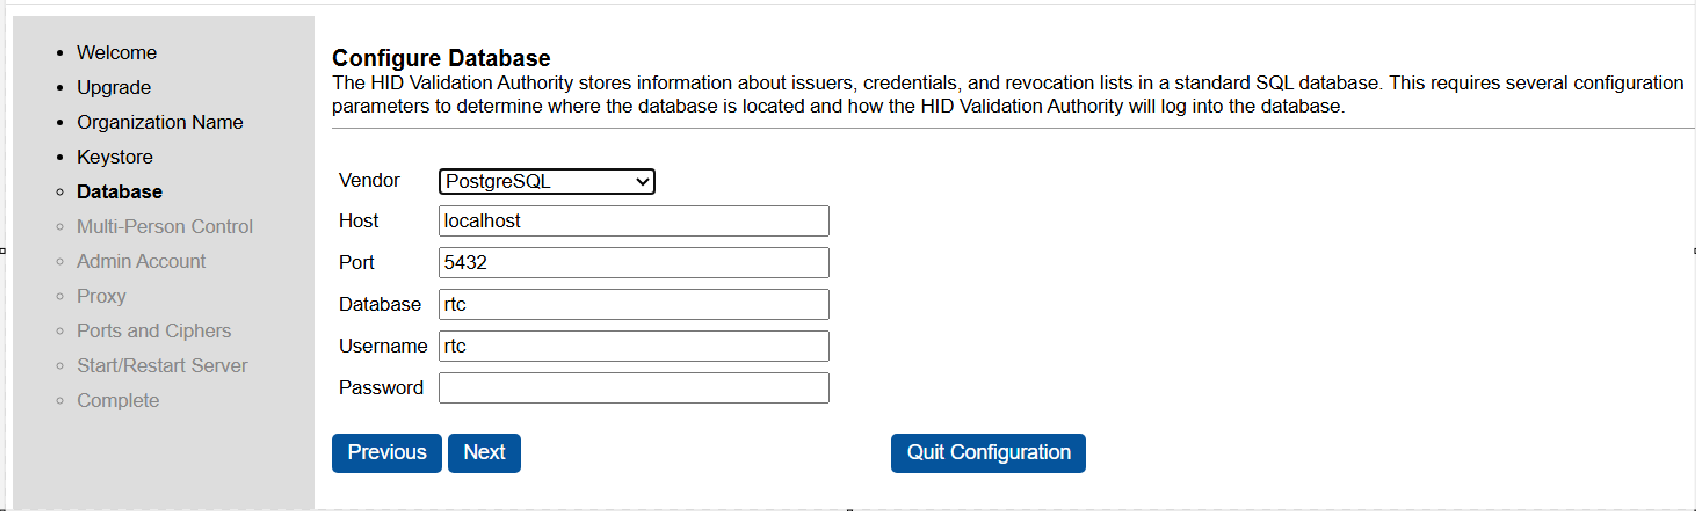1696x511 pixels.
Task: Open the Vendor dropdown showing PostgreSQL
Action: point(546,181)
